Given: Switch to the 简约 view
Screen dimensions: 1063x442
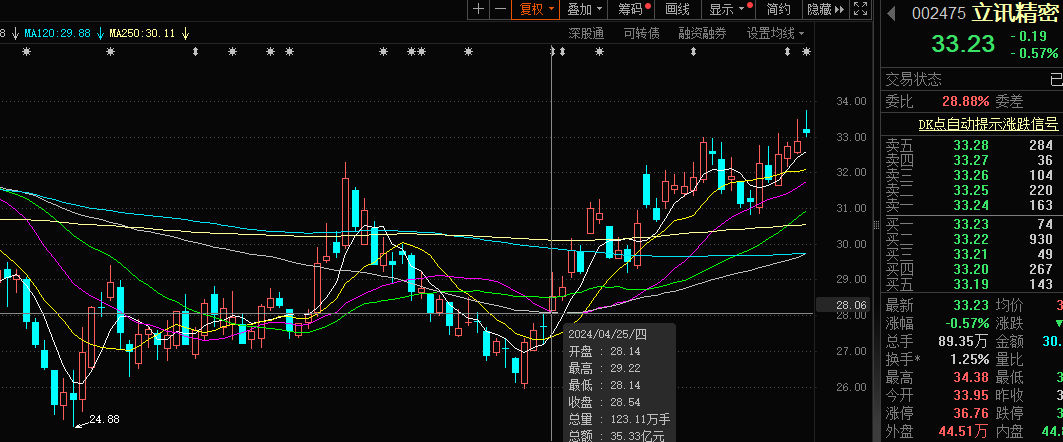Looking at the screenshot, I should click(x=778, y=9).
